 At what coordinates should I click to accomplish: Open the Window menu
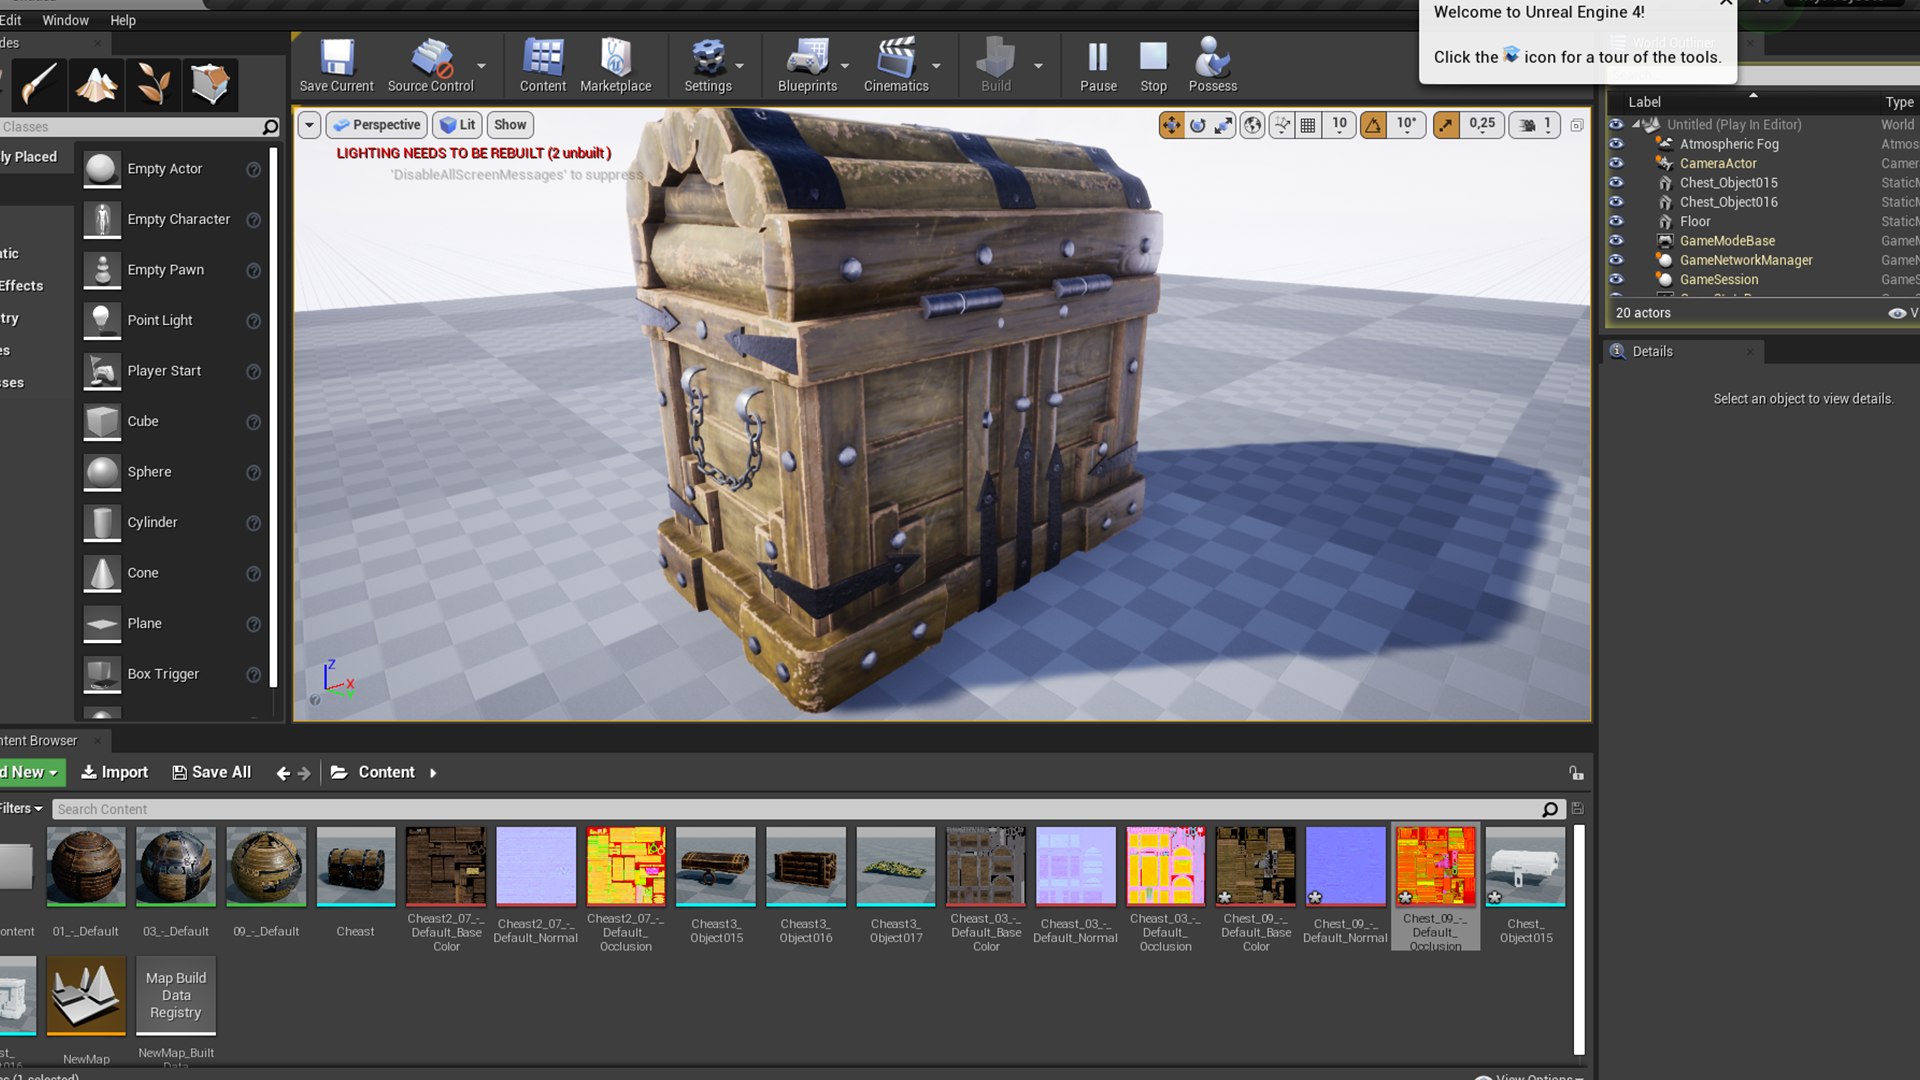65,20
